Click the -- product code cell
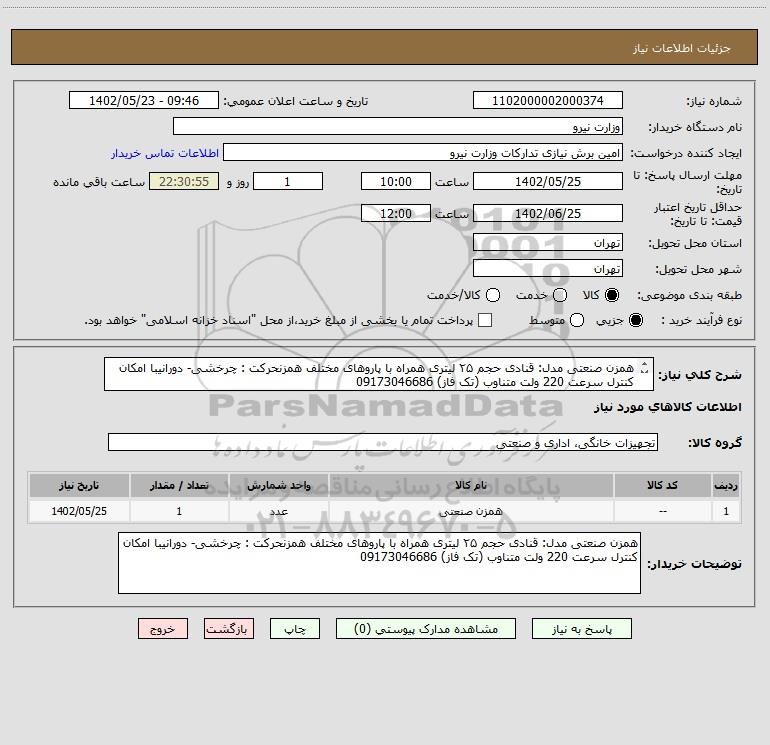This screenshot has height=745, width=770. click(x=662, y=511)
